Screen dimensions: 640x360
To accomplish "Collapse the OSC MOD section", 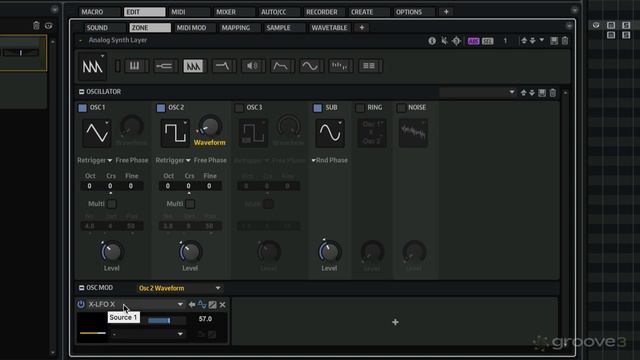I will [x=81, y=288].
